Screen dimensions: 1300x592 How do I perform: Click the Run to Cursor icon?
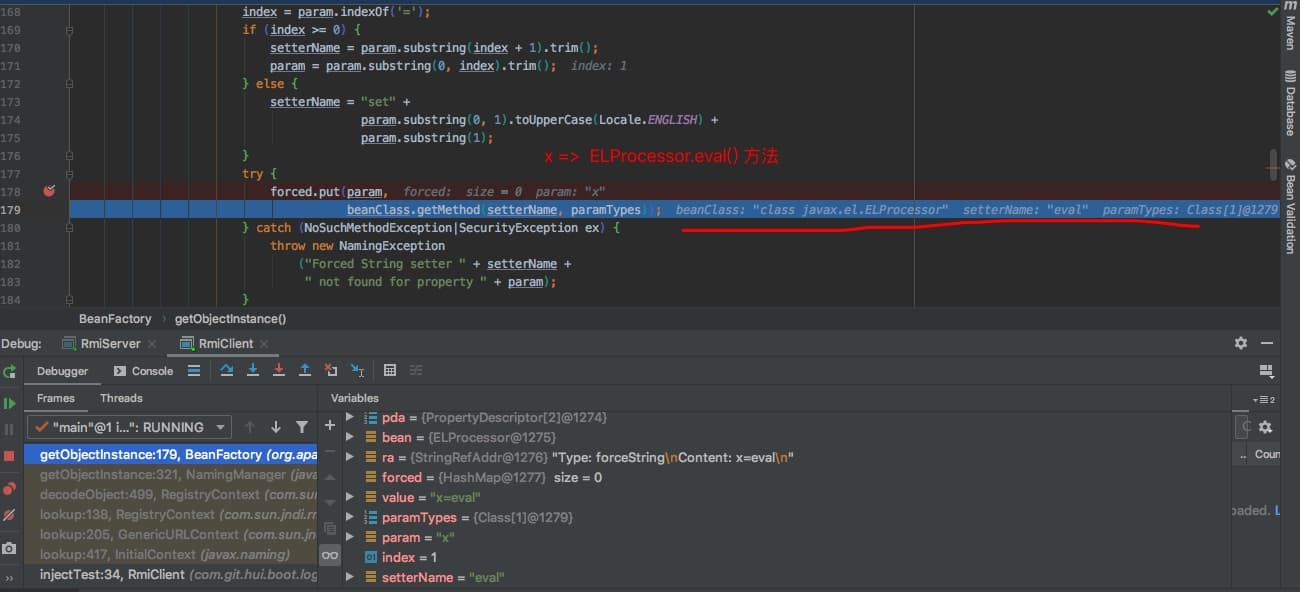357,371
